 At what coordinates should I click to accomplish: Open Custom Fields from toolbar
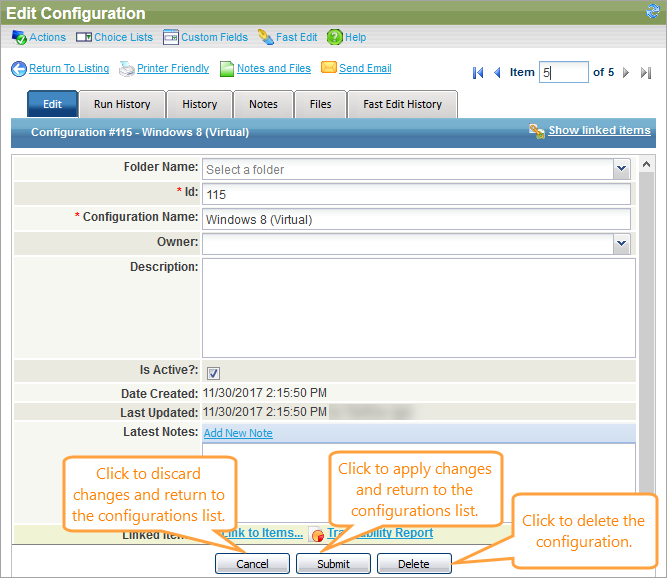[x=170, y=37]
